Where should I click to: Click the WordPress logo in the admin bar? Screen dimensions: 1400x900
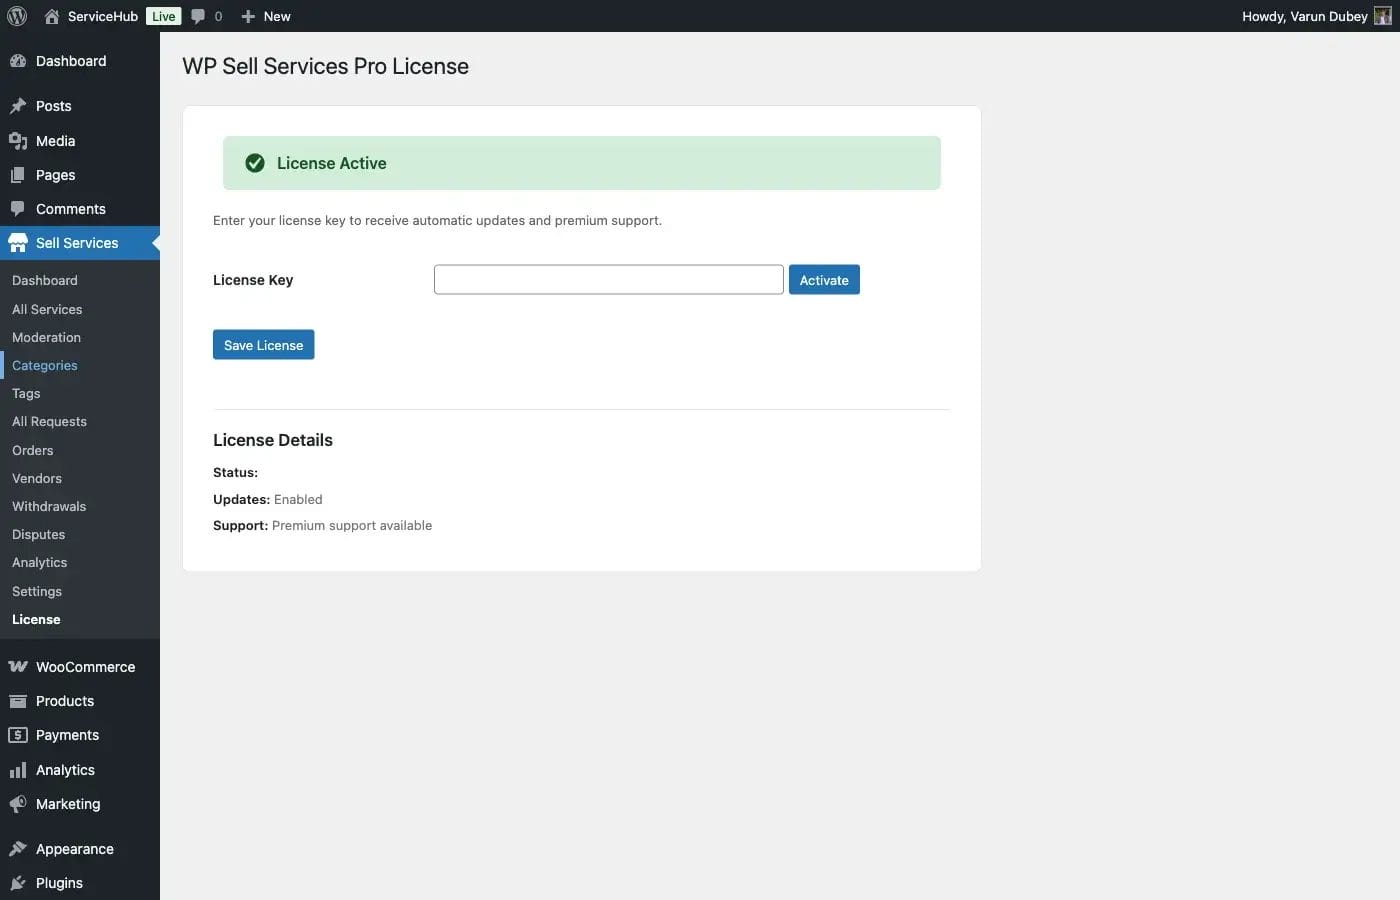[16, 16]
